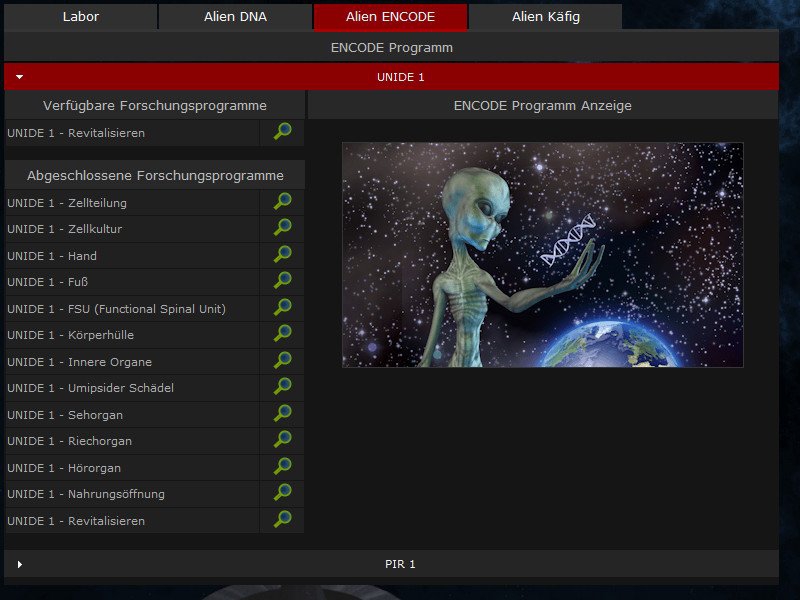
Task: Switch to the Labor tab
Action: [81, 17]
